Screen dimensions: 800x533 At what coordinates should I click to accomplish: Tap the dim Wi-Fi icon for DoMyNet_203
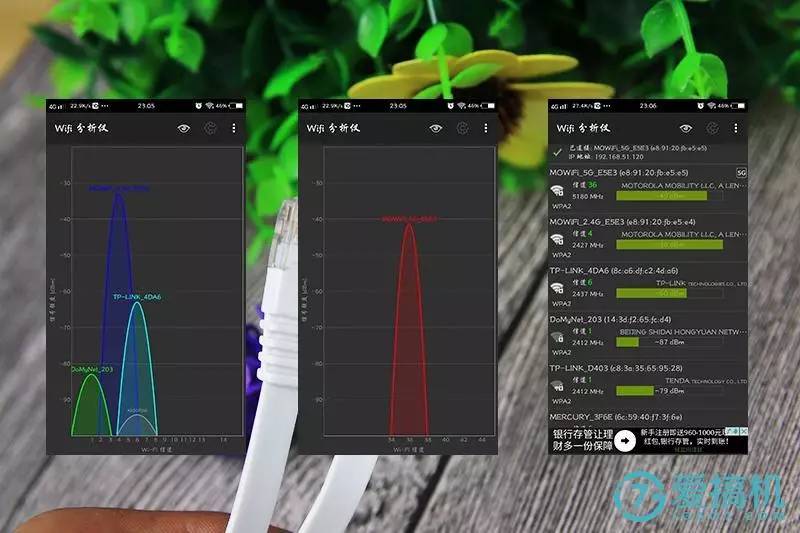pyautogui.click(x=557, y=337)
